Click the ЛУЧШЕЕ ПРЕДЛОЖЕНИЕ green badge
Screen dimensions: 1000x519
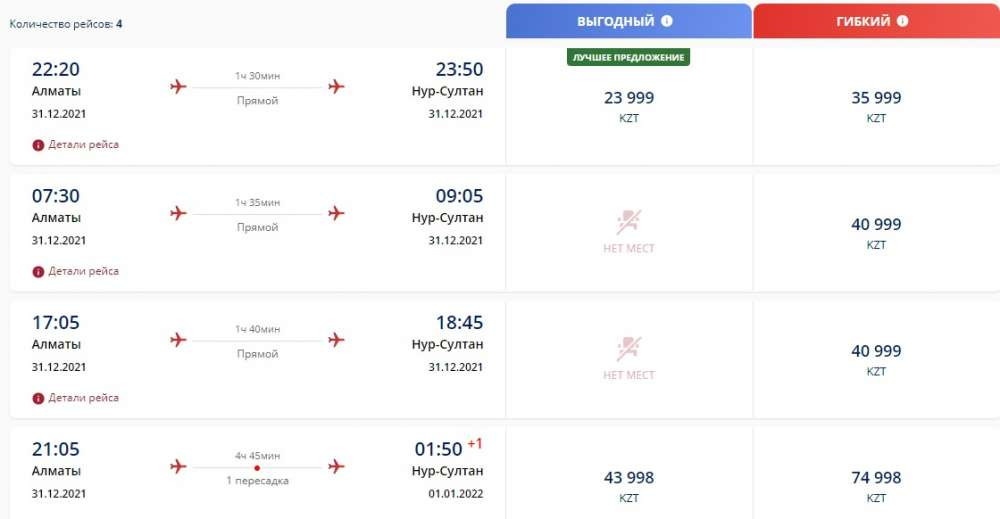click(628, 57)
